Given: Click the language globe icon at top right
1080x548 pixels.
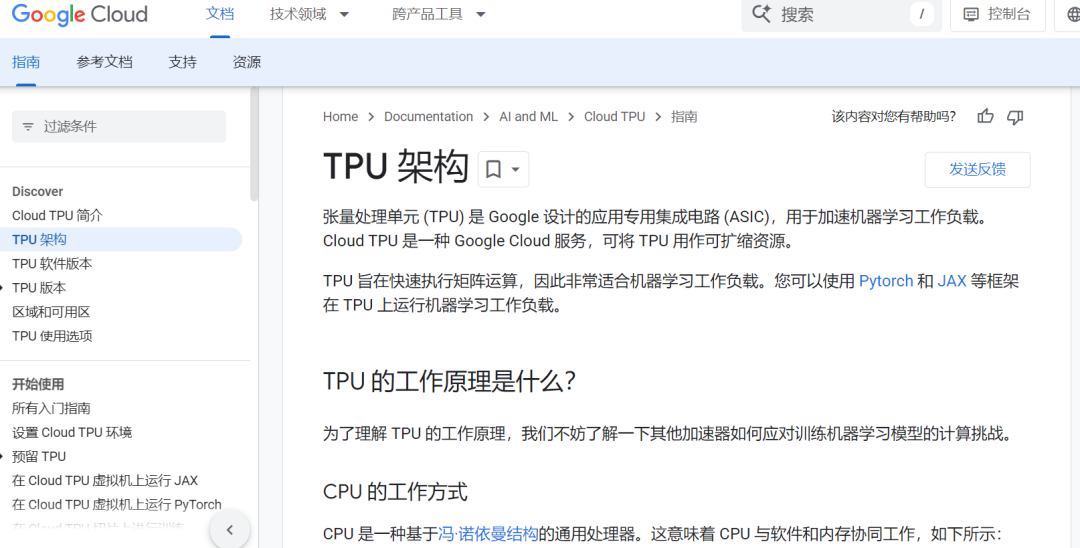Looking at the screenshot, I should coord(1072,14).
